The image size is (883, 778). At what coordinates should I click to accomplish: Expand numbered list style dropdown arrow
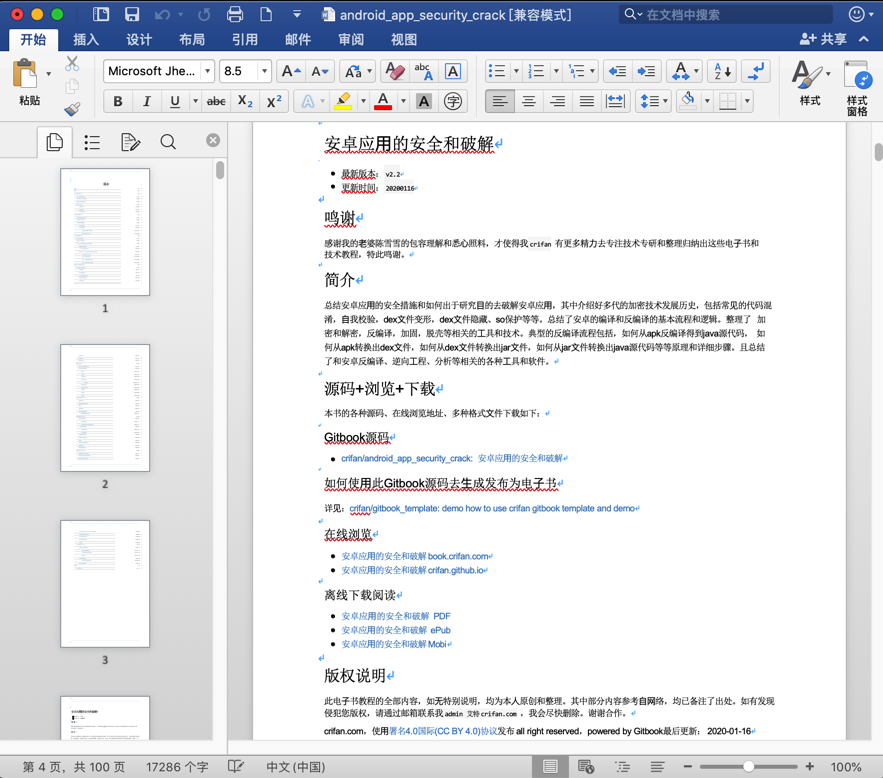pos(556,71)
